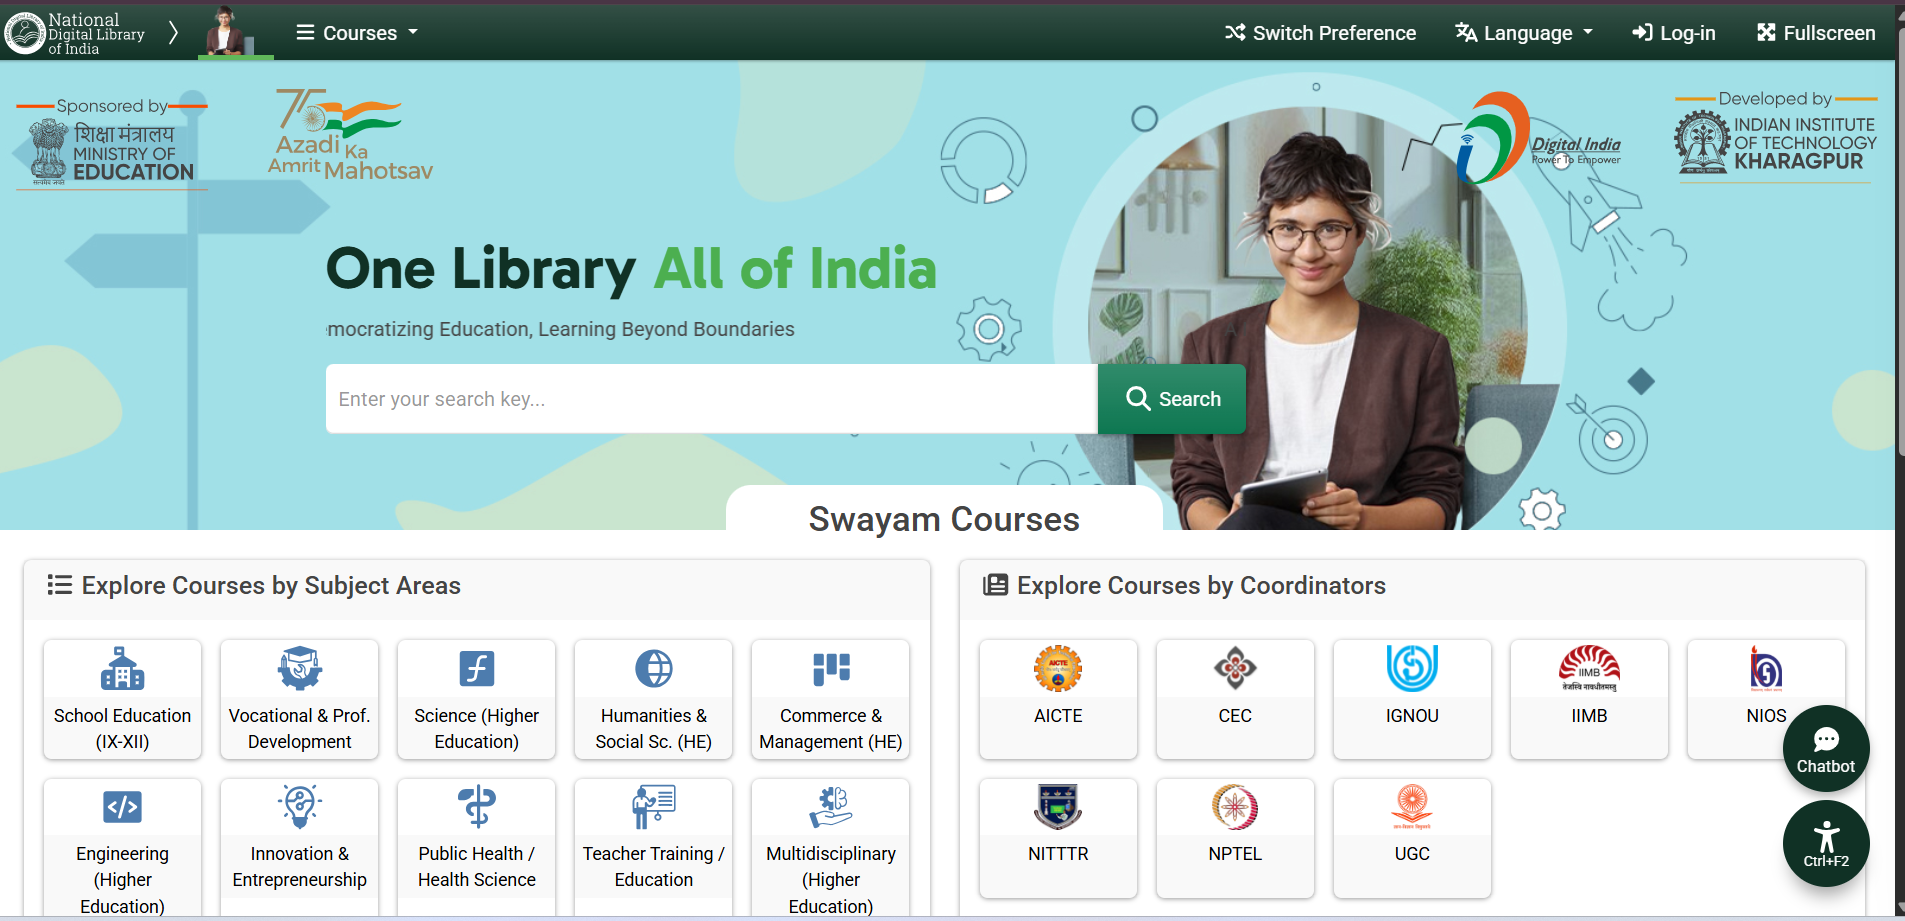Expand the chevron beside the library logo
1905x921 pixels.
point(173,33)
